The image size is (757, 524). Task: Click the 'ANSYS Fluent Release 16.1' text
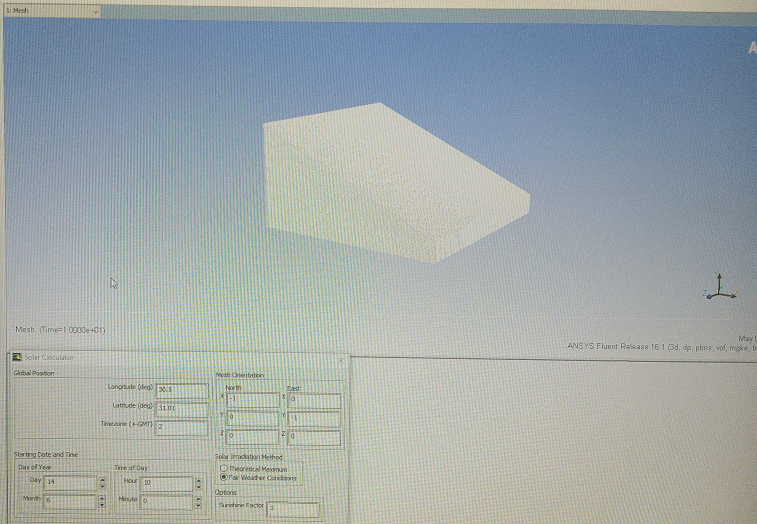[616, 346]
